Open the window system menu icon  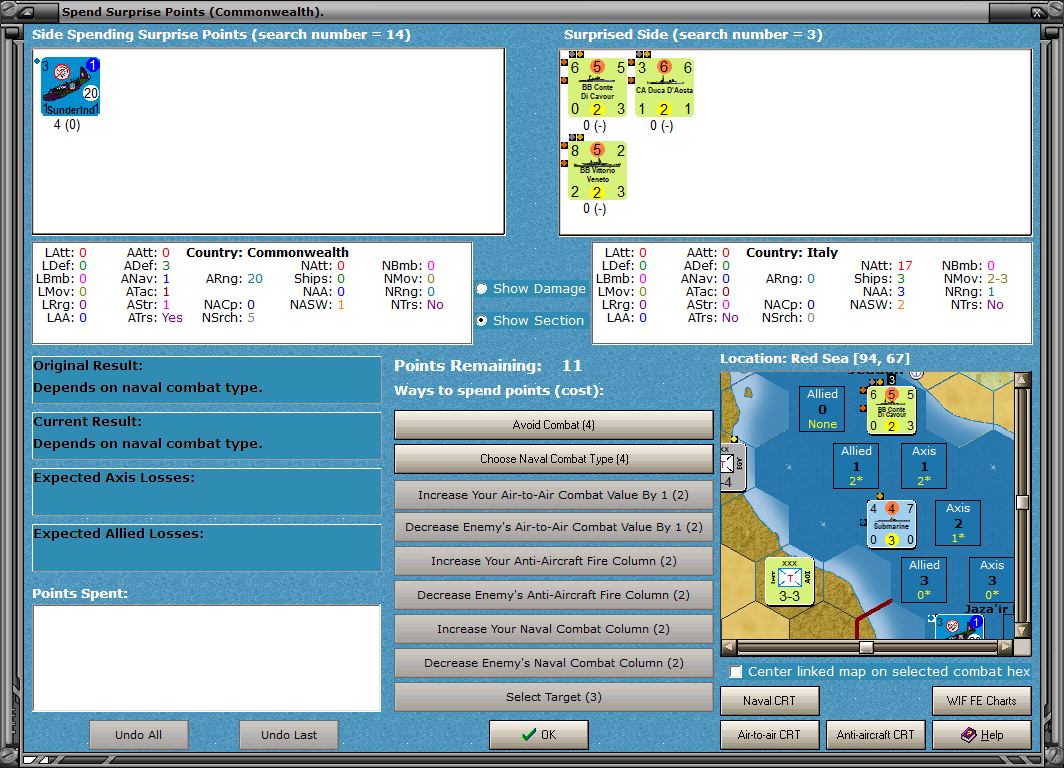[x=27, y=12]
